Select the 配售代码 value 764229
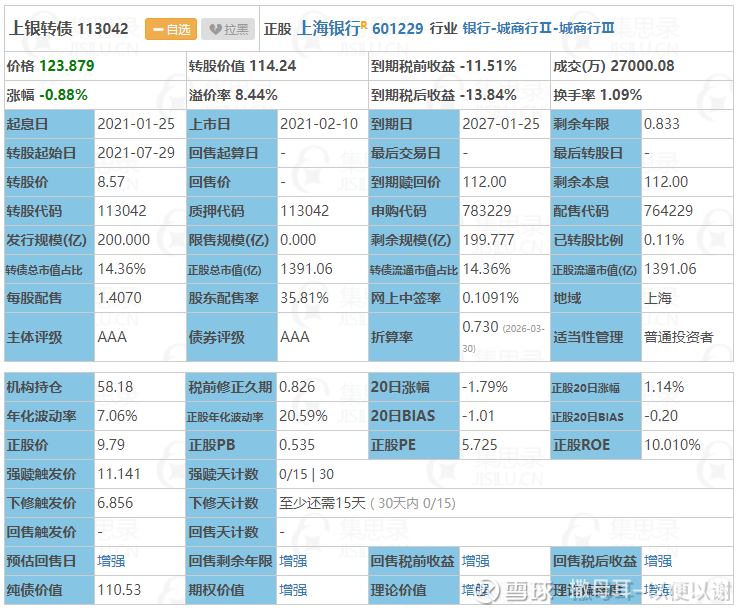Screen dimensions: 753x614 (668, 211)
